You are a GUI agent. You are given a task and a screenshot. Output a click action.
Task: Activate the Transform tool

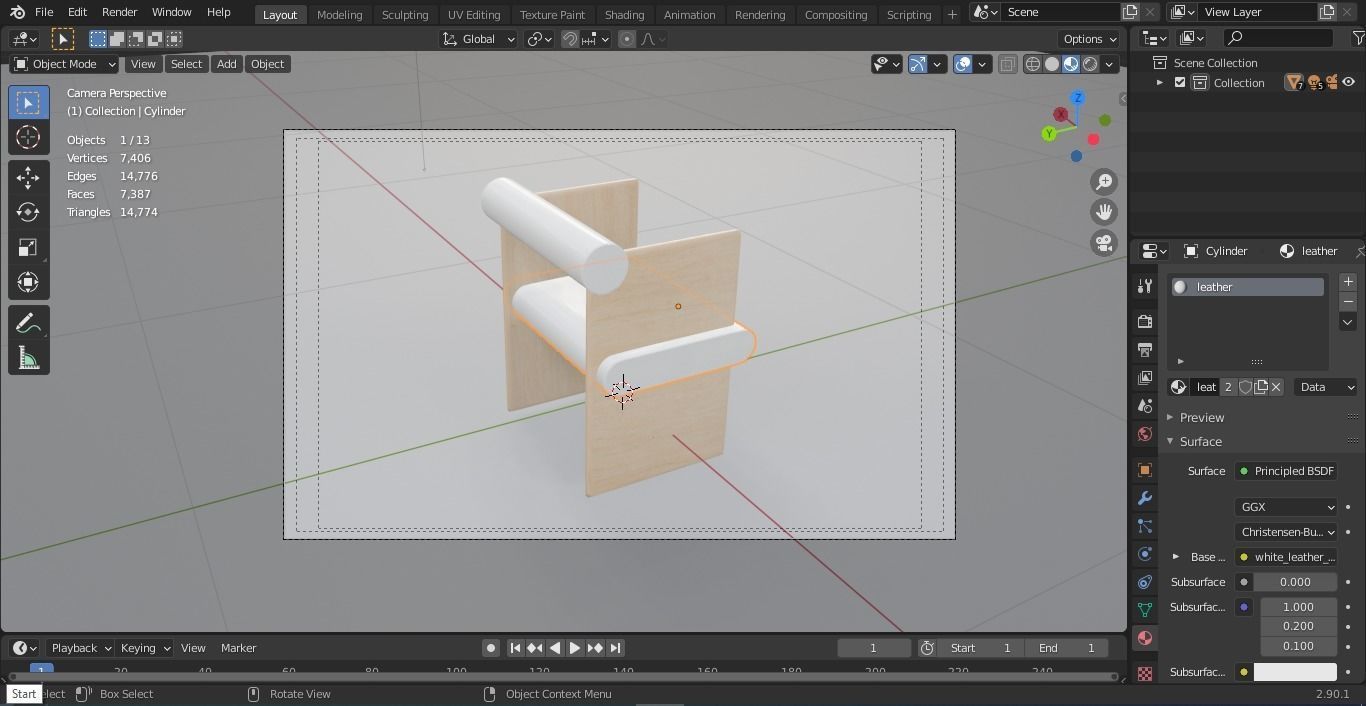(28, 282)
